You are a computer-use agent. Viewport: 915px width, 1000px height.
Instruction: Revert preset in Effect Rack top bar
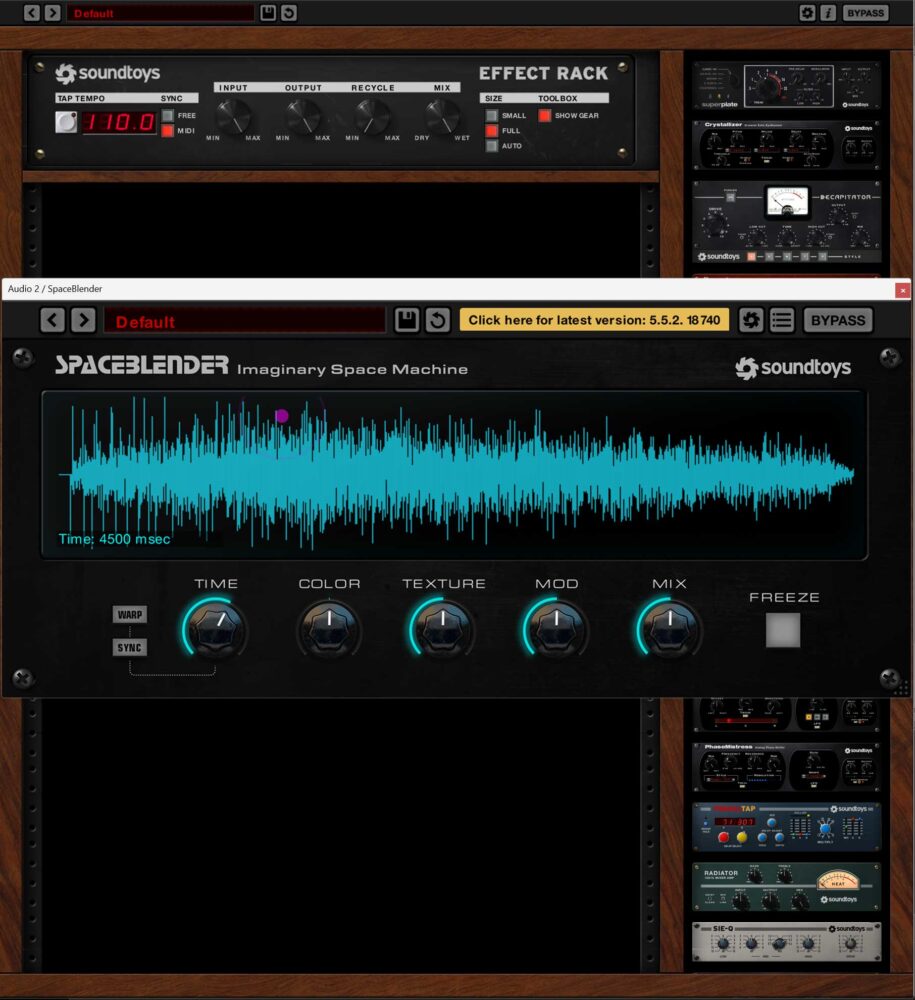[289, 13]
